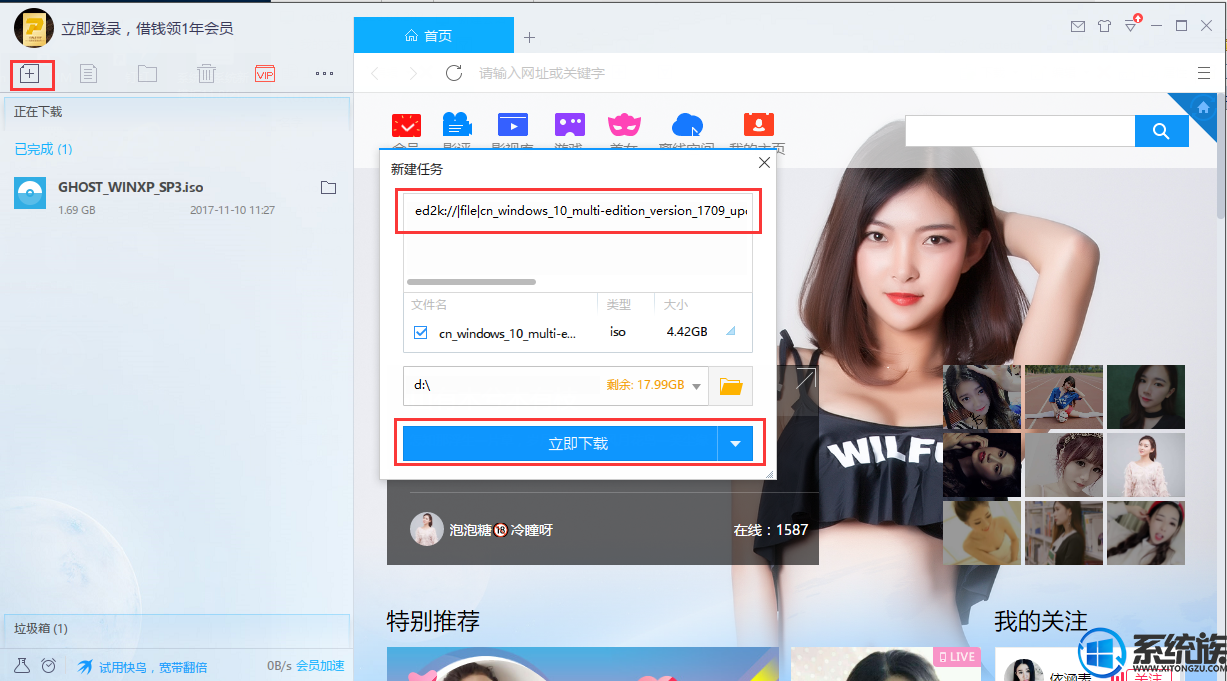Open the download button dropdown arrow

pyautogui.click(x=735, y=444)
